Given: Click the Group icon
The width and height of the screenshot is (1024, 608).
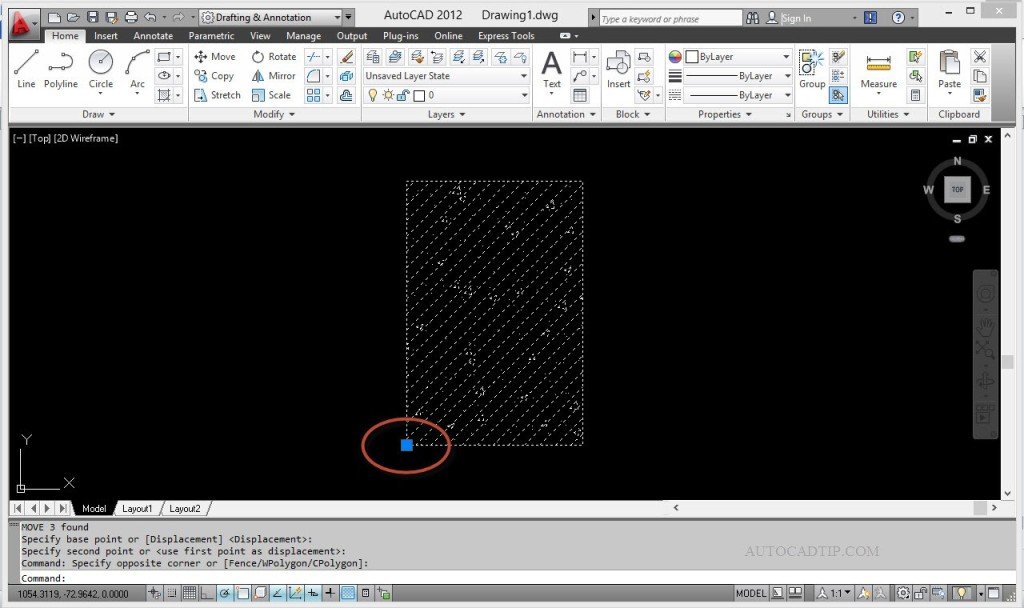Looking at the screenshot, I should 812,69.
